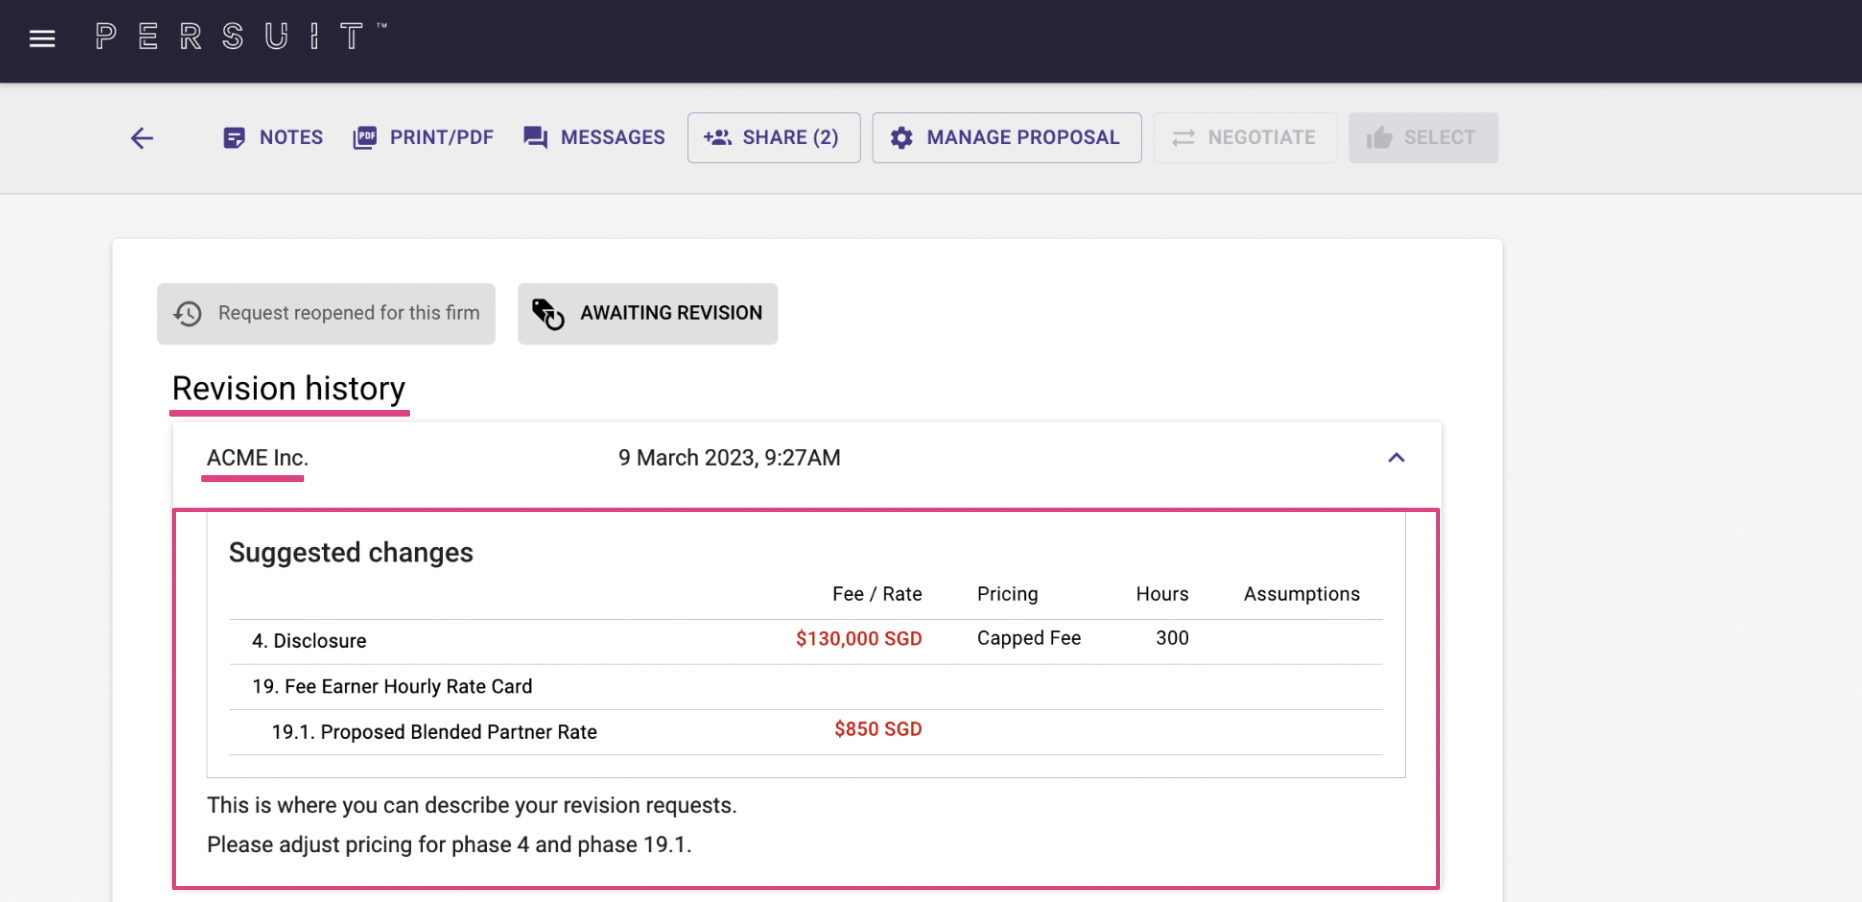Open Manage Proposal settings
This screenshot has width=1862, height=902.
click(1006, 138)
